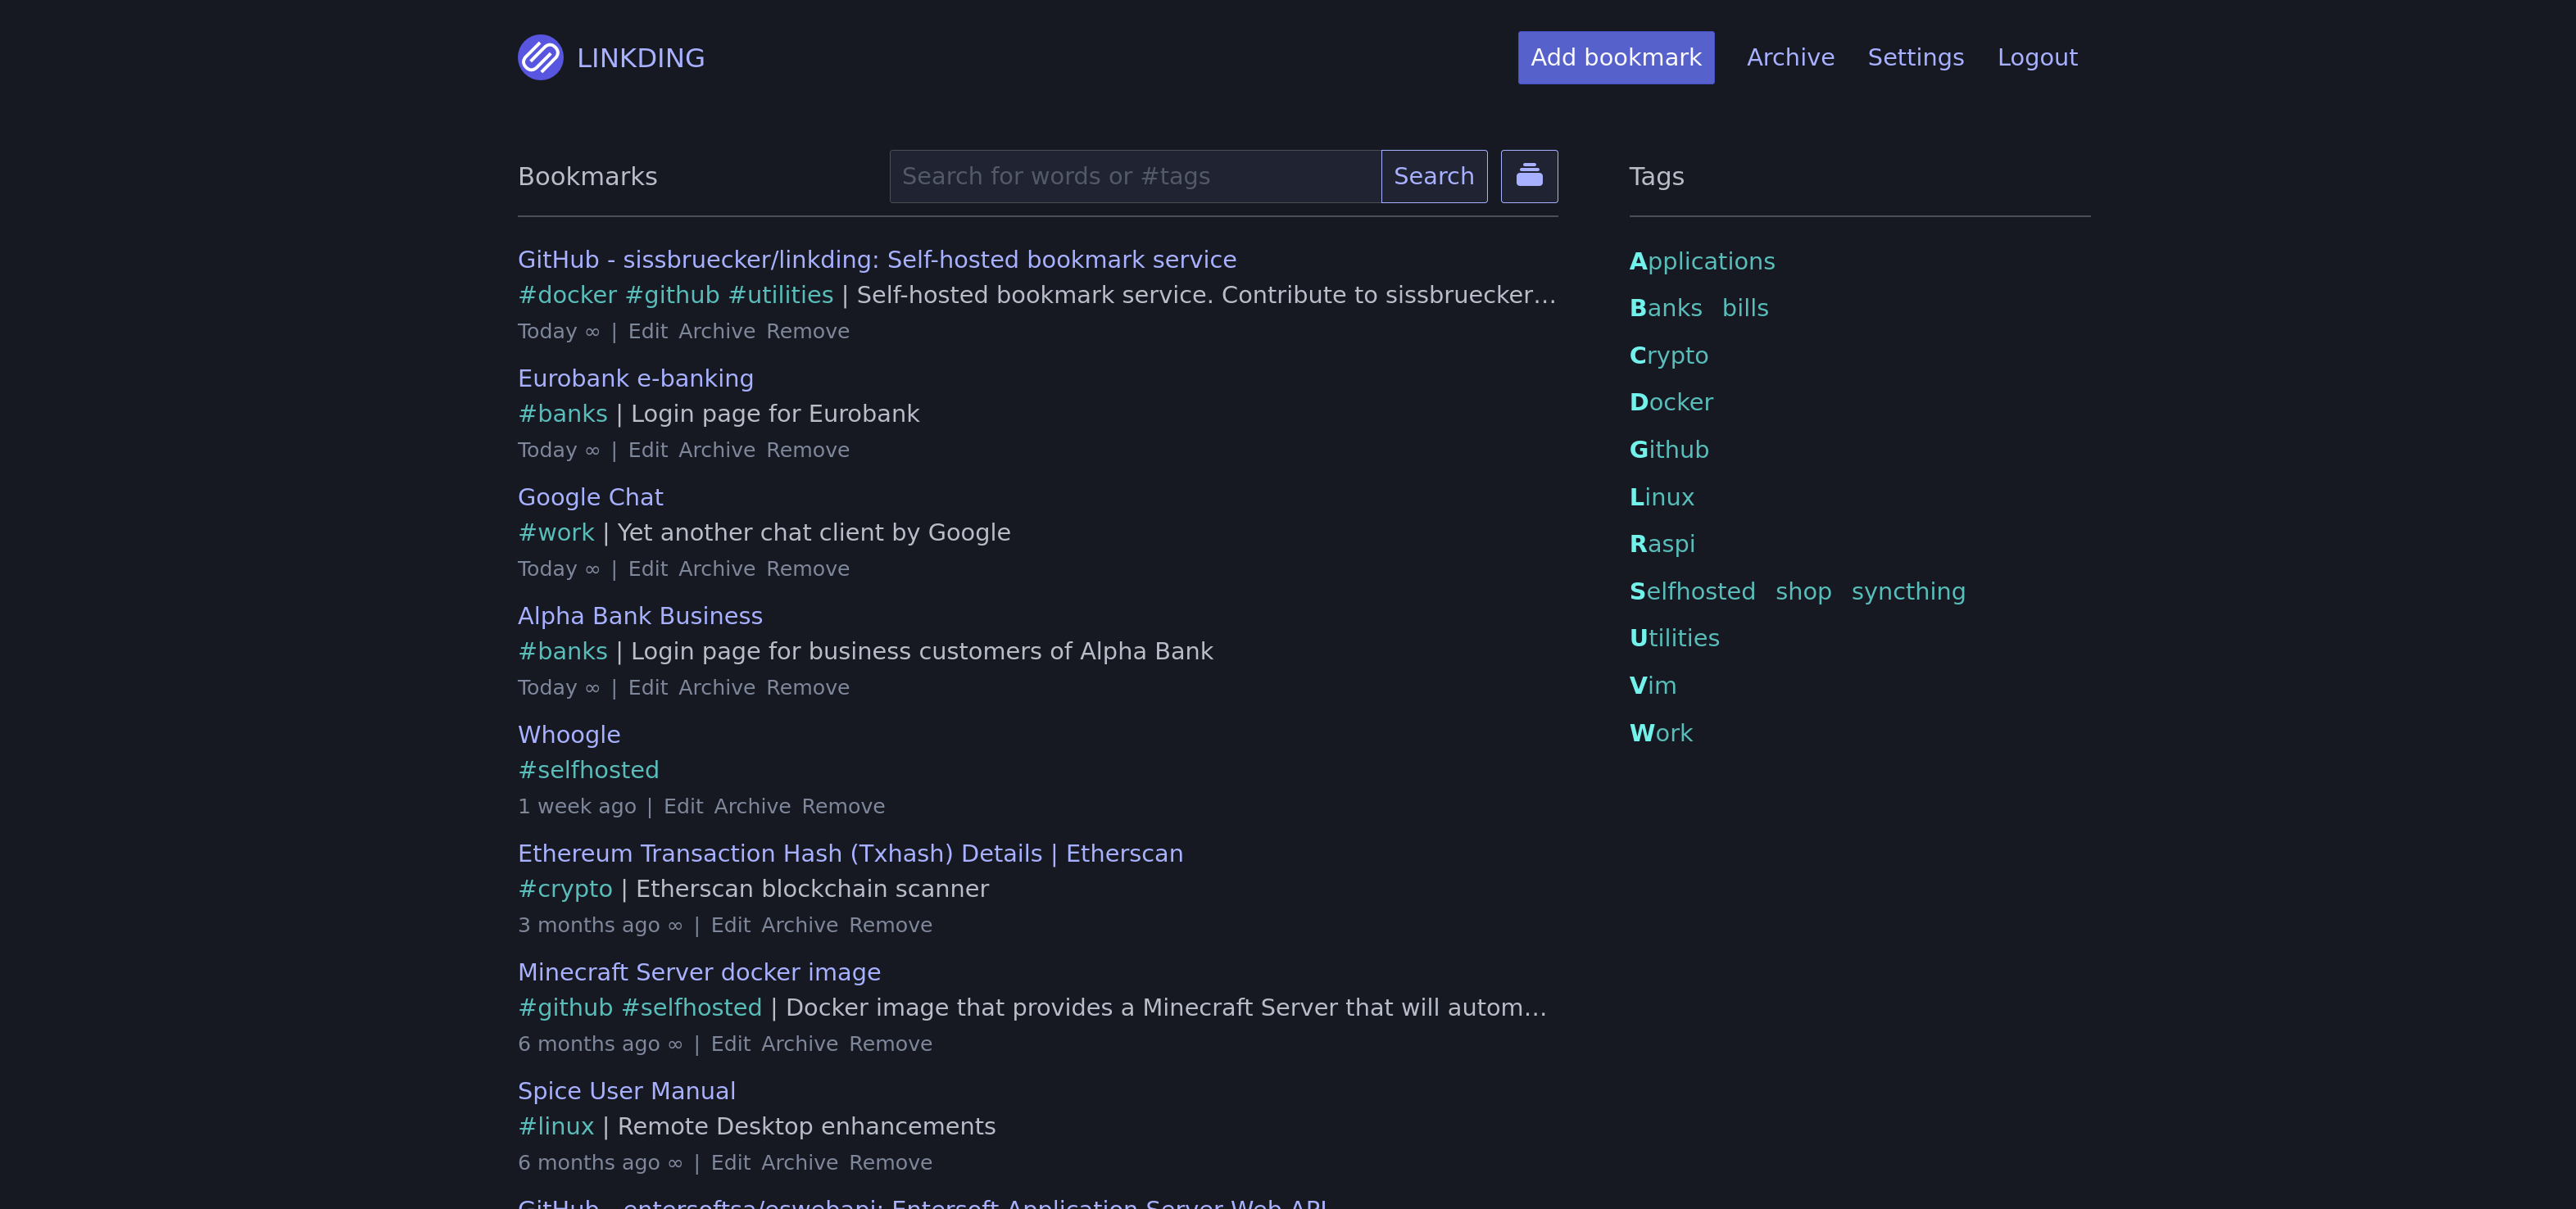Select the Crypto tag in the Tags sidebar
The image size is (2576, 1209).
(1668, 355)
